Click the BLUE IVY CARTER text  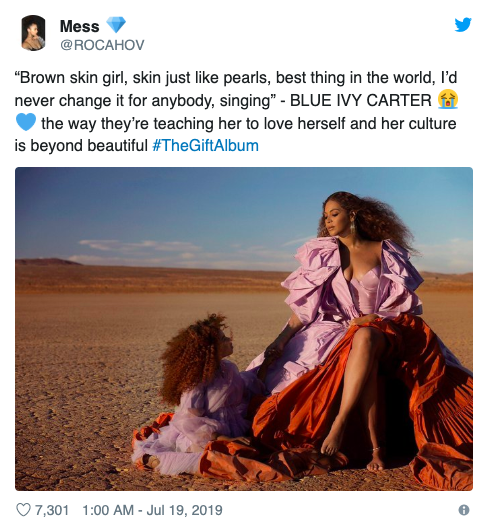[x=361, y=100]
